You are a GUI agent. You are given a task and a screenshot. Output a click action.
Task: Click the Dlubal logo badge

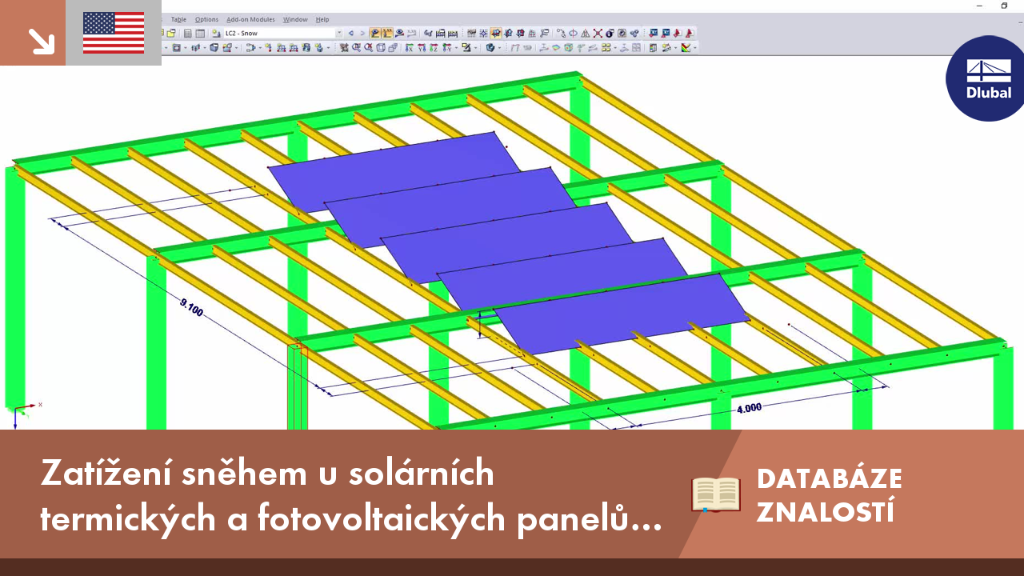pyautogui.click(x=986, y=78)
